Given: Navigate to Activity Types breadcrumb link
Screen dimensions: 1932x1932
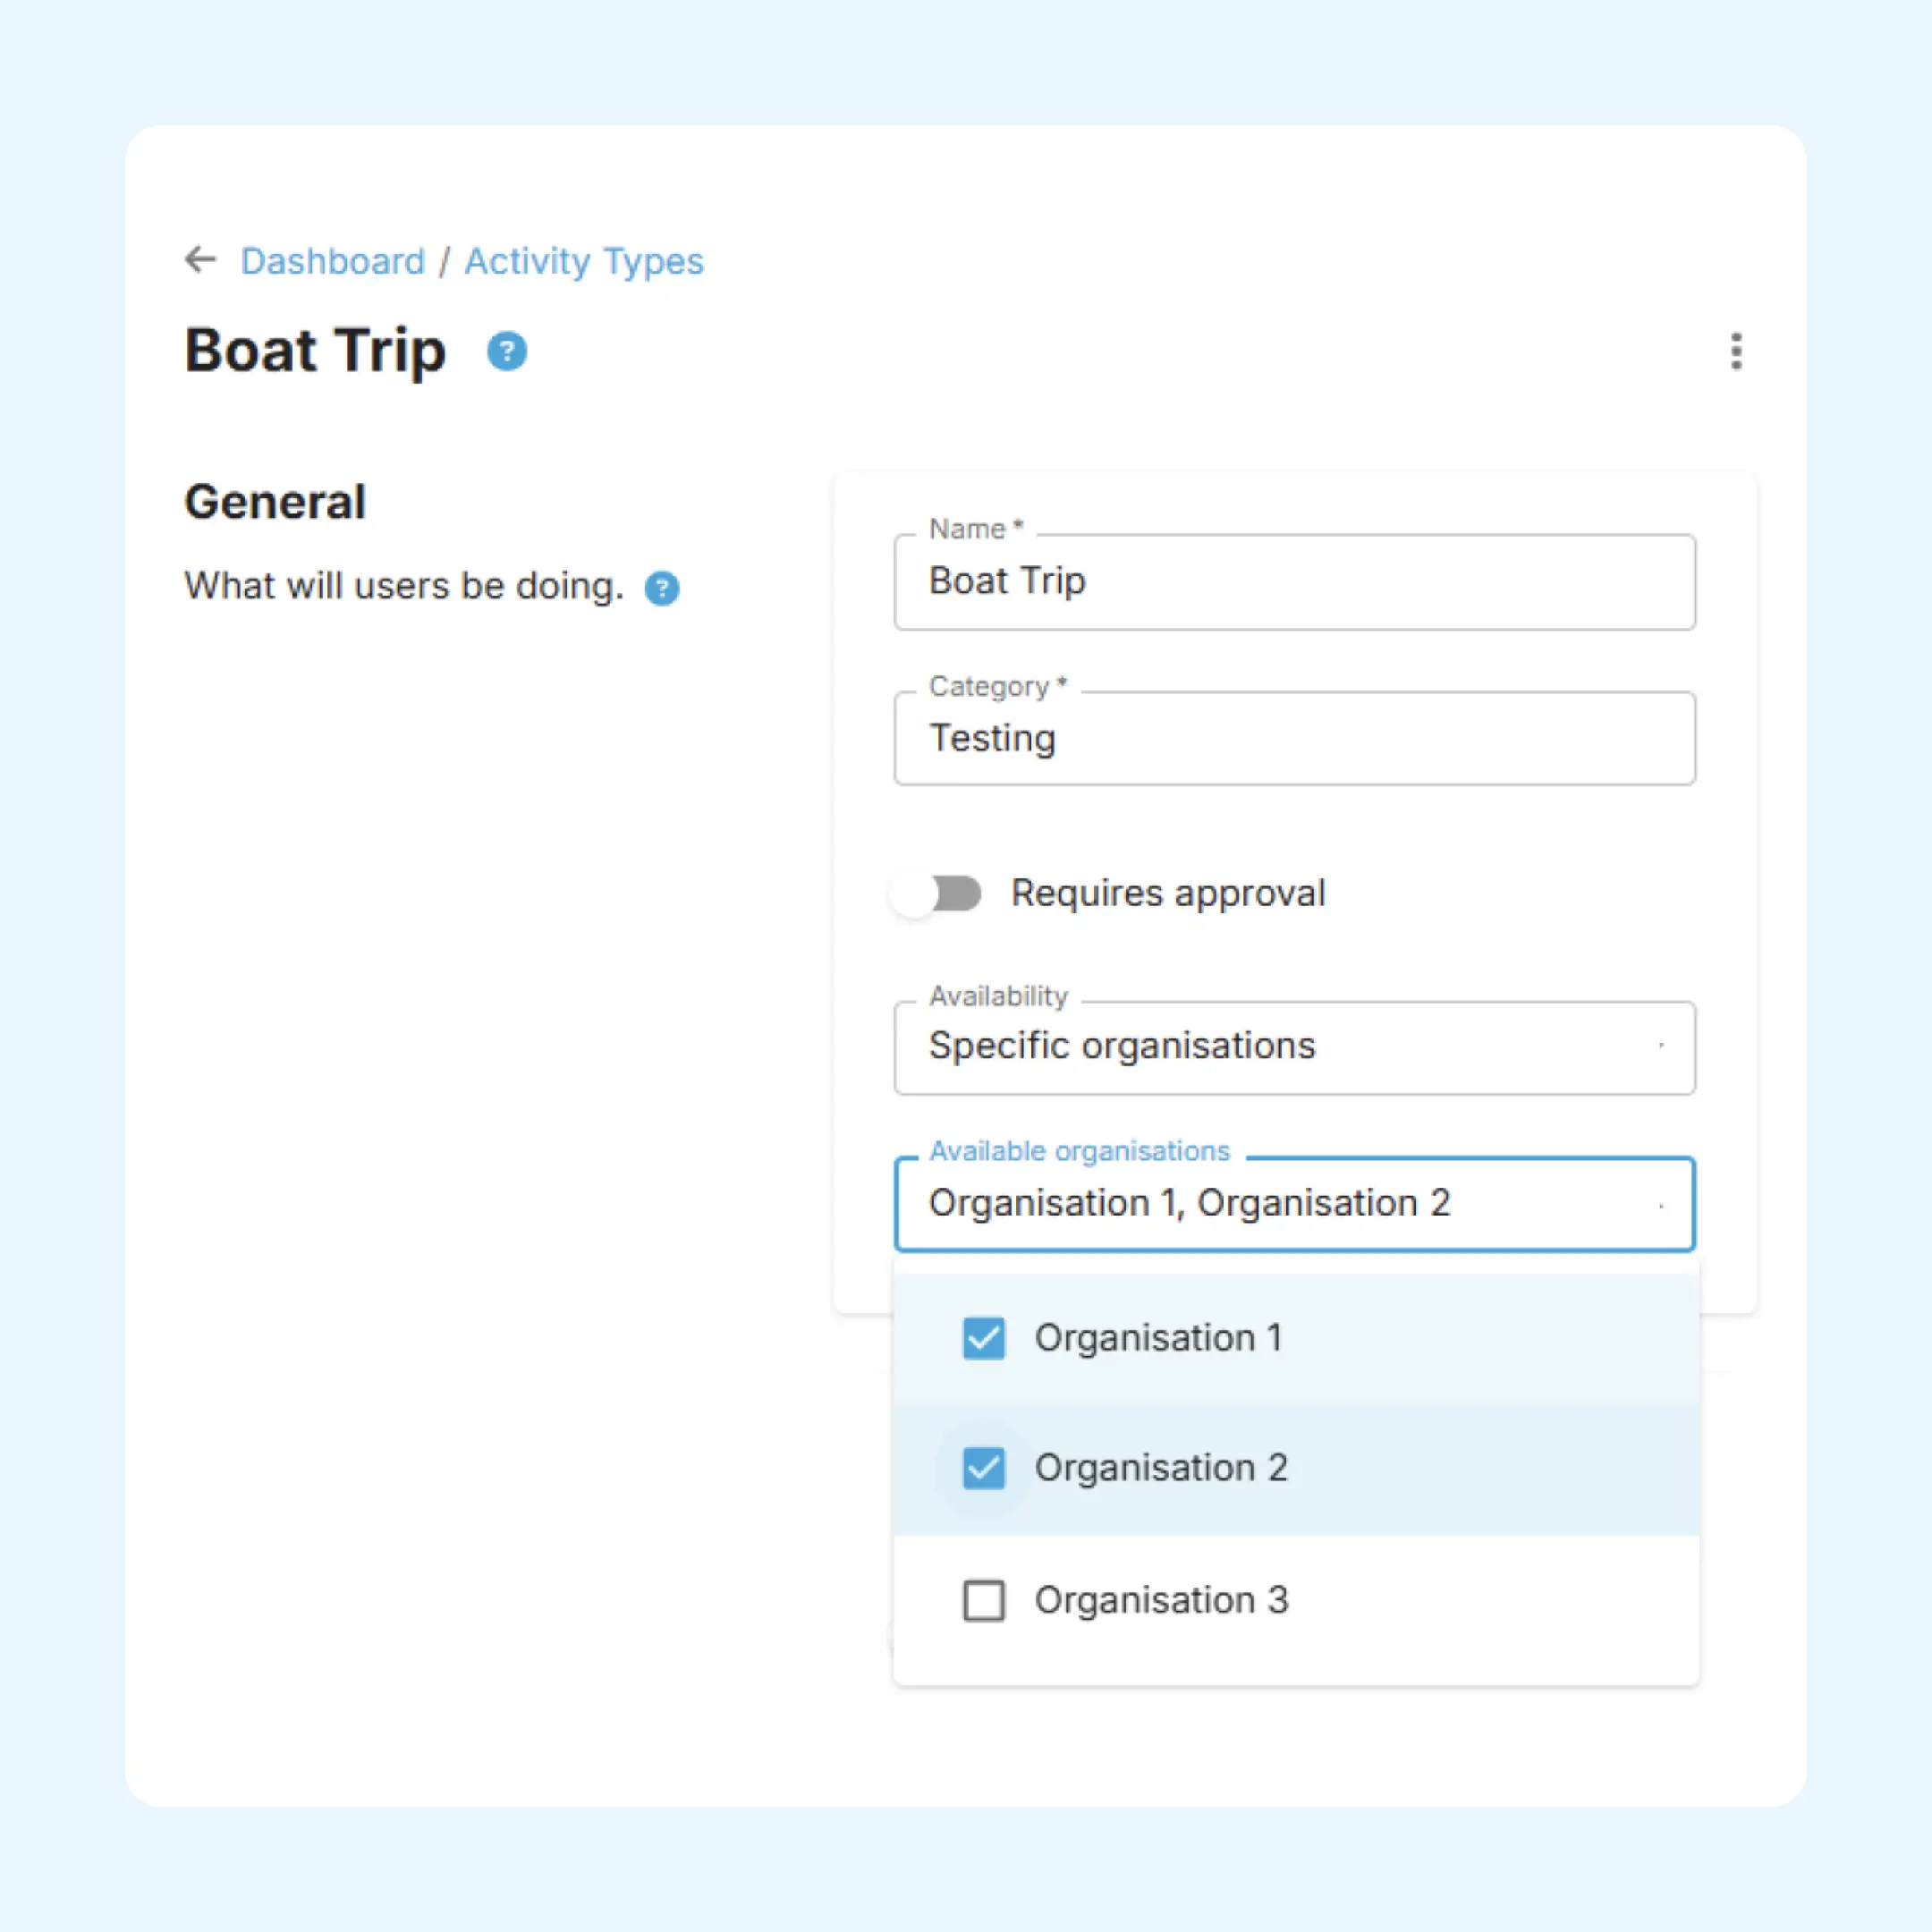Looking at the screenshot, I should click(x=584, y=261).
